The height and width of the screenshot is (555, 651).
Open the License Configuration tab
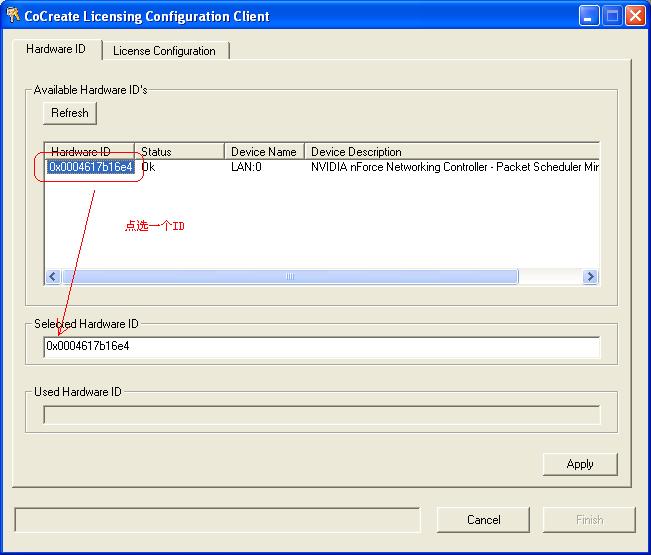coord(165,51)
